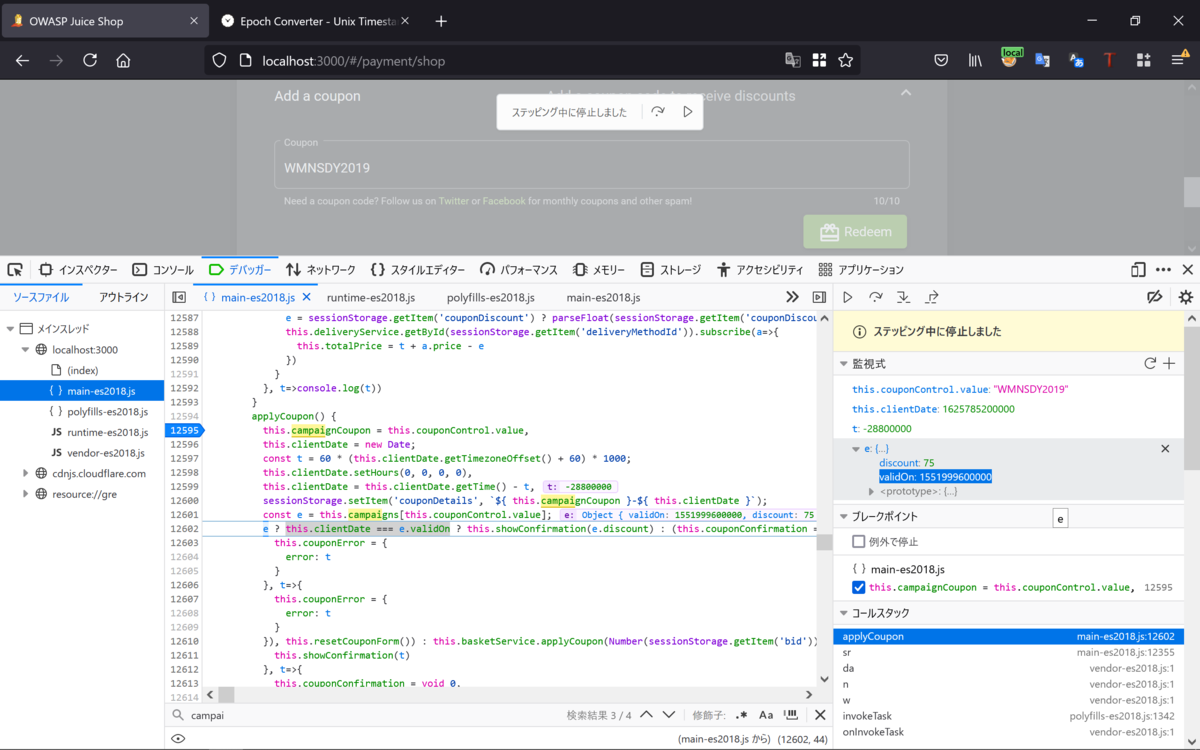Open the Style Editor tab
The height and width of the screenshot is (750, 1200).
click(418, 270)
